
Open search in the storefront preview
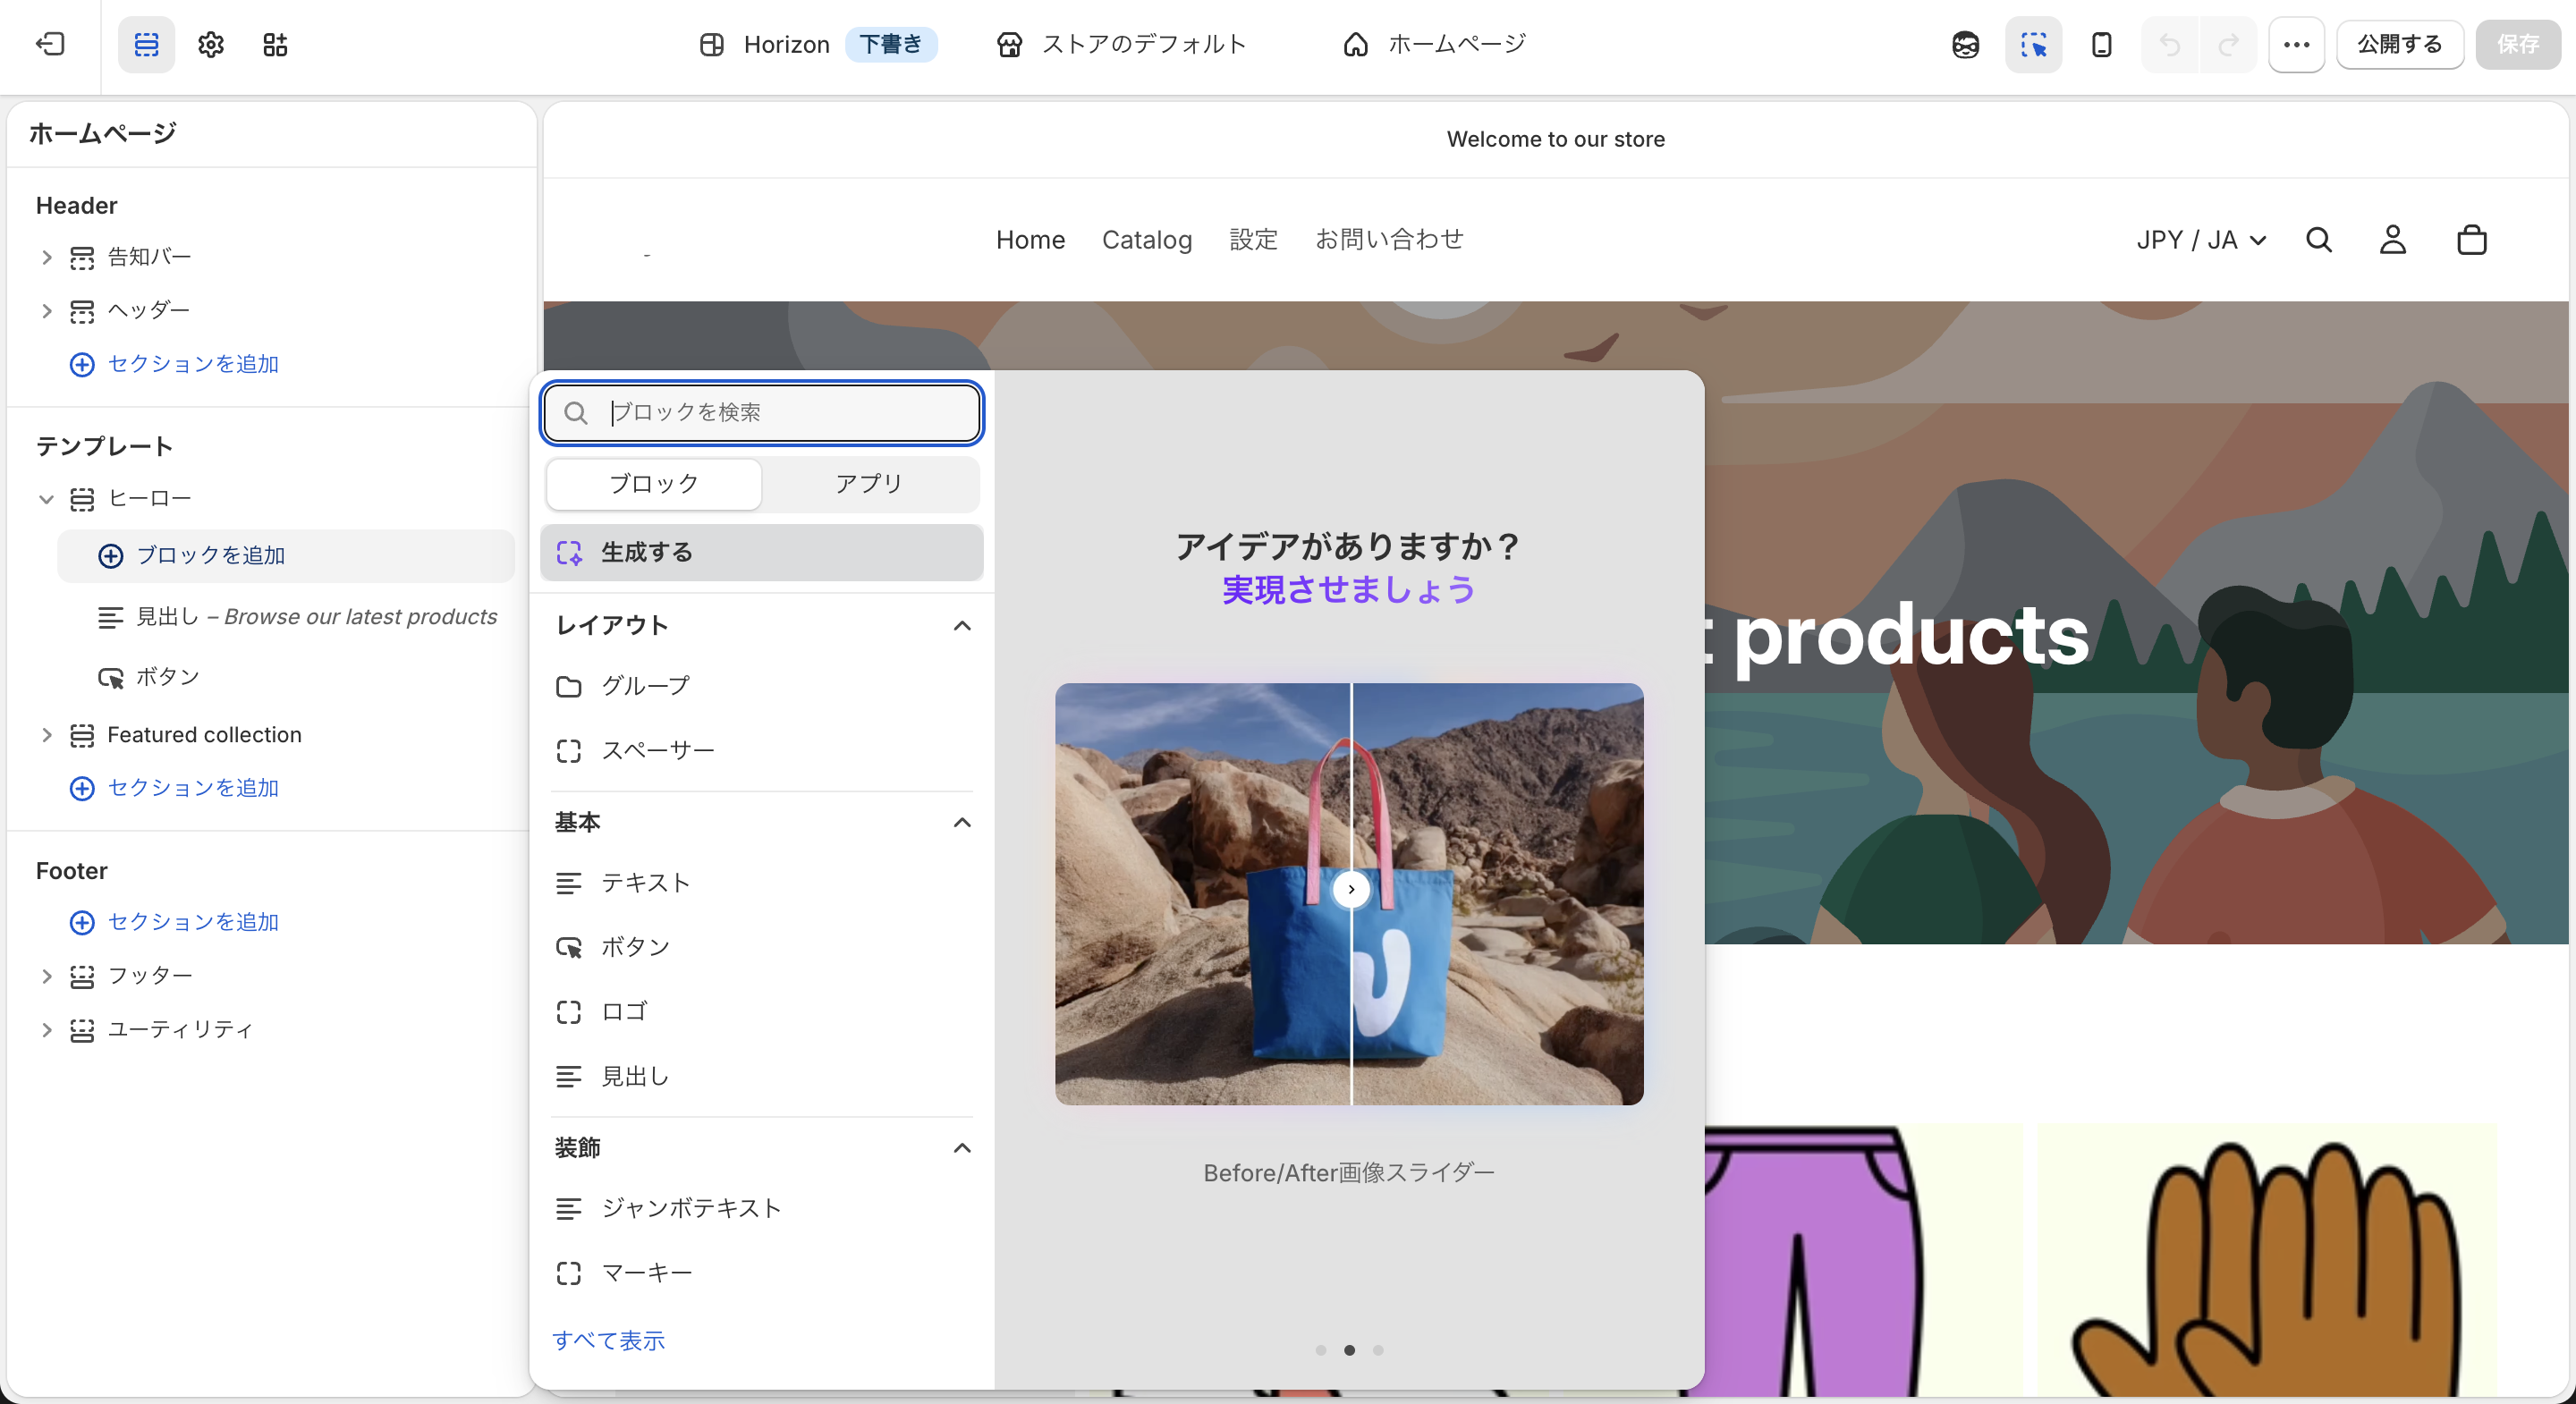(2319, 240)
